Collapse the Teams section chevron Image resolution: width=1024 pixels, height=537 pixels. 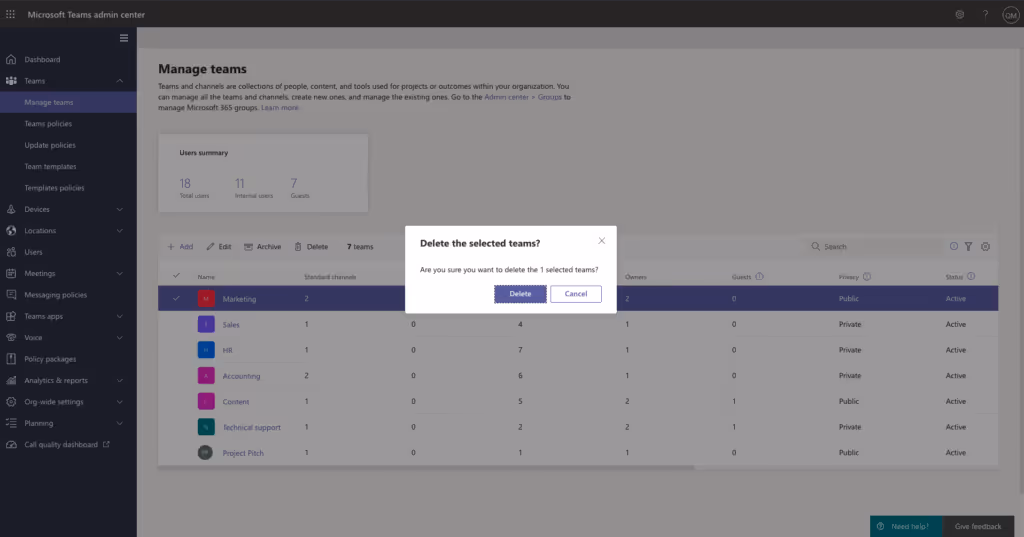(x=120, y=81)
